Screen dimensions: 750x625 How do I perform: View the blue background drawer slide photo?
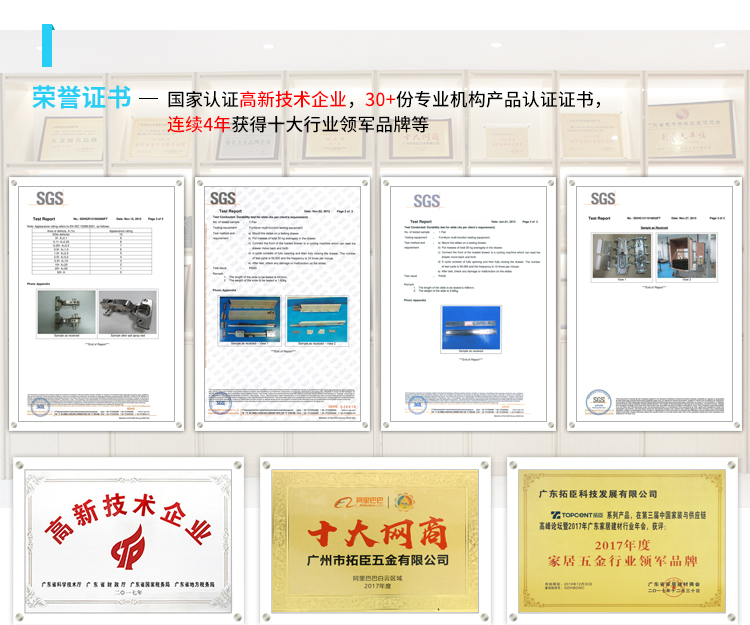[x=471, y=328]
